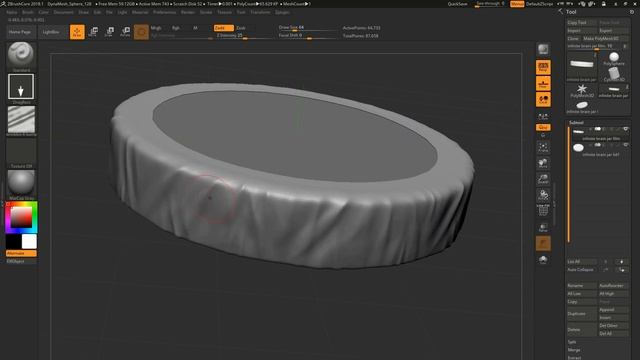
Task: Select the Move gizmo icon
Action: [x=93, y=32]
